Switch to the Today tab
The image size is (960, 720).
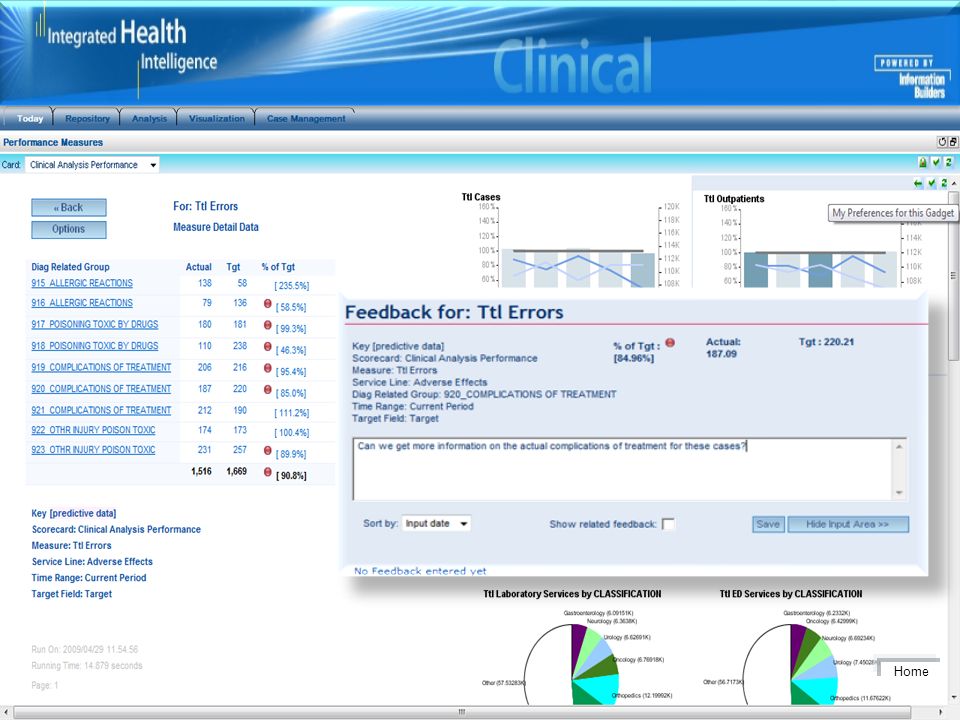pyautogui.click(x=29, y=118)
